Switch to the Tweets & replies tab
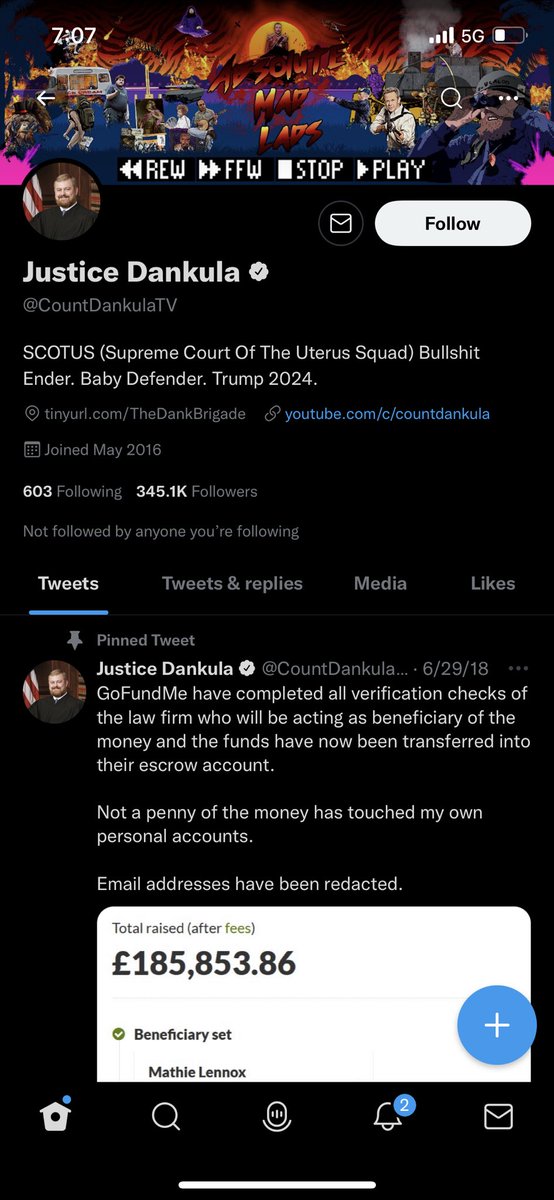Viewport: 554px width, 1200px height. click(x=232, y=583)
